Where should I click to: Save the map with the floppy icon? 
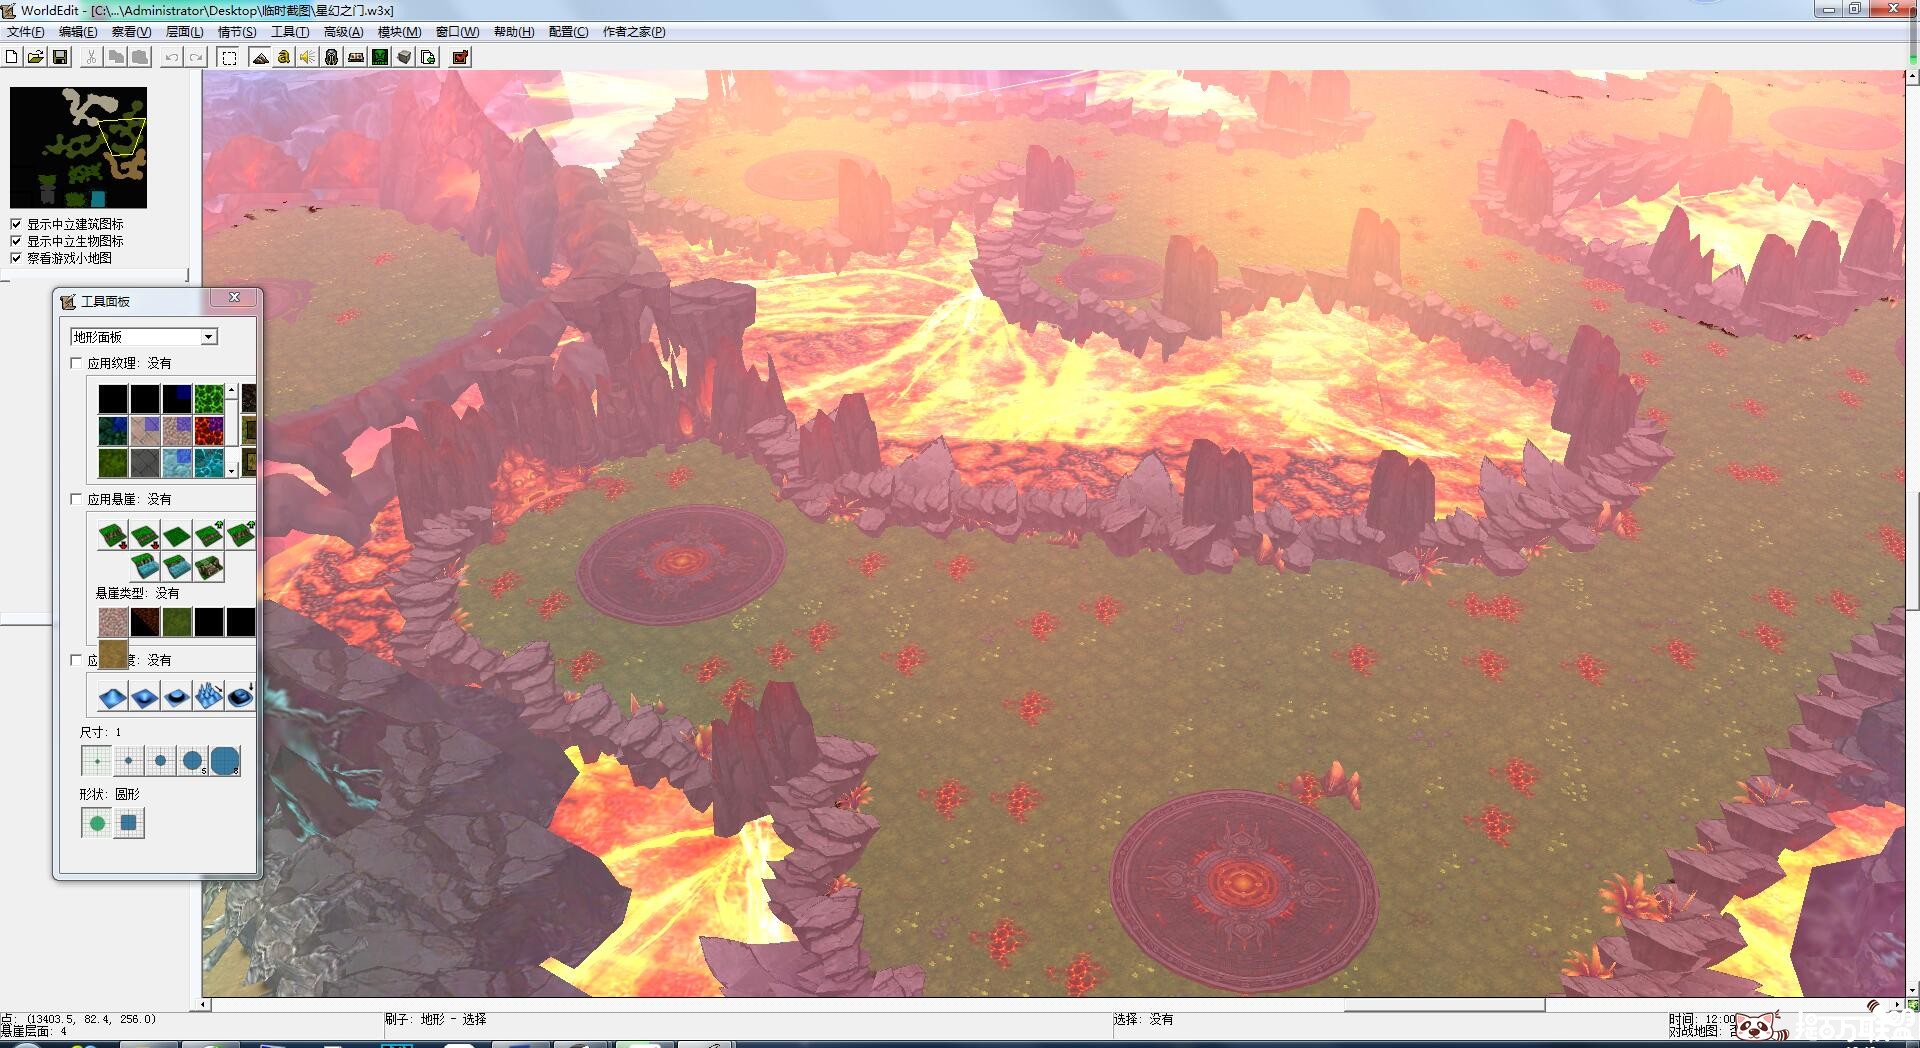pos(60,57)
